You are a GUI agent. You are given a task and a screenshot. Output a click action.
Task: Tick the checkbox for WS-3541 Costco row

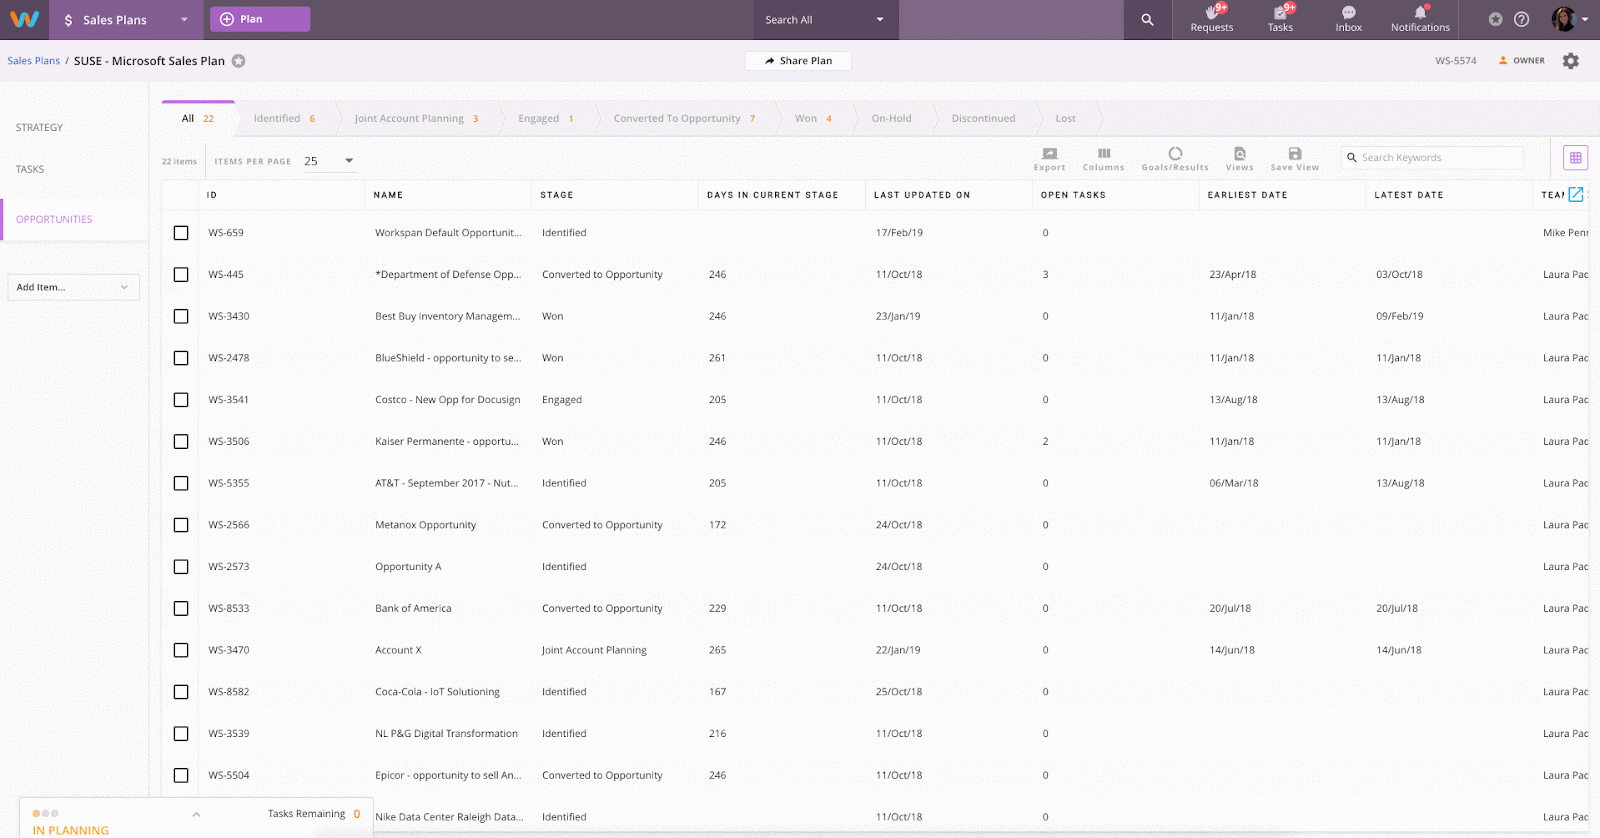(181, 400)
